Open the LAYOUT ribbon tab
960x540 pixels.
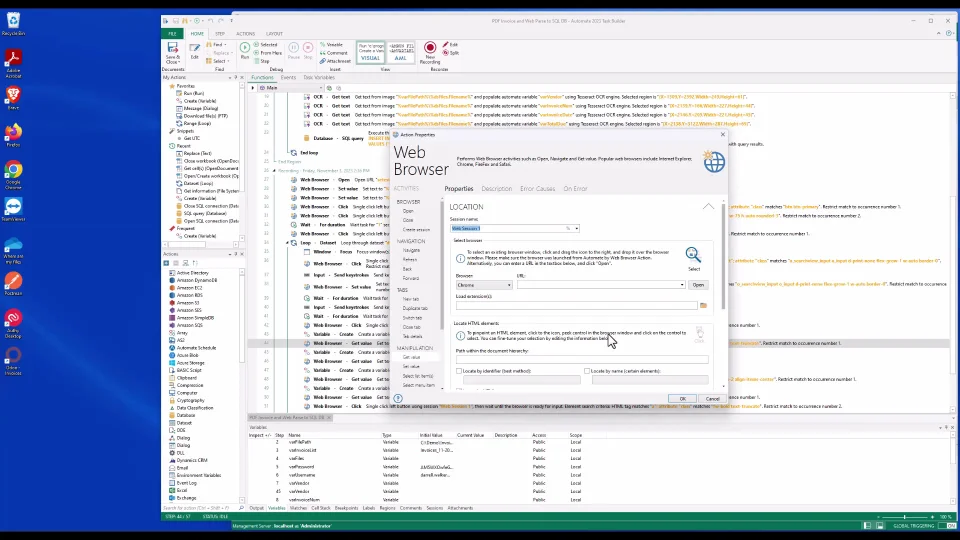pos(274,34)
